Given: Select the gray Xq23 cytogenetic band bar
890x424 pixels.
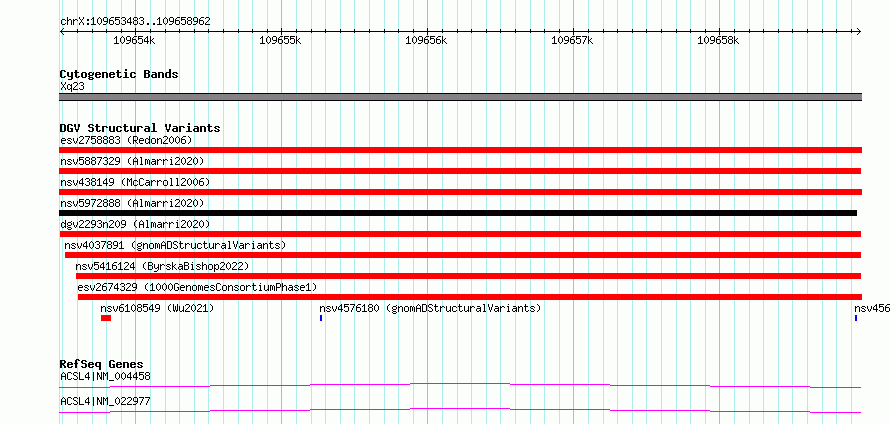Looking at the screenshot, I should 460,97.
